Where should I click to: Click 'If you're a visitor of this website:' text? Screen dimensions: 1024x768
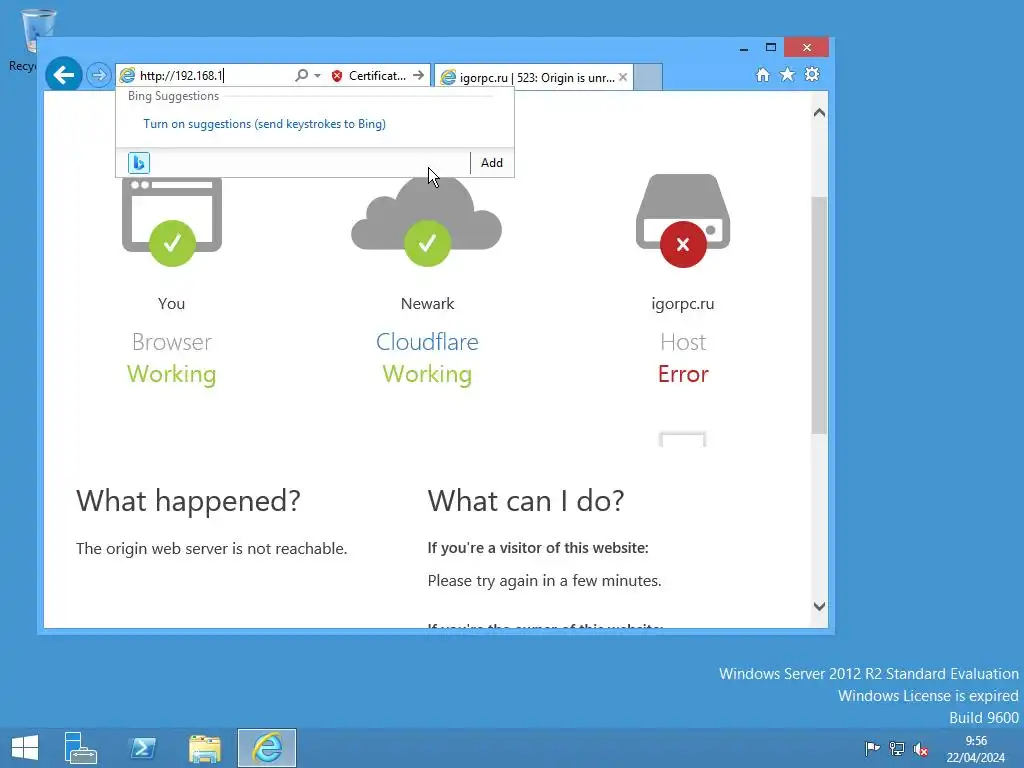point(537,548)
